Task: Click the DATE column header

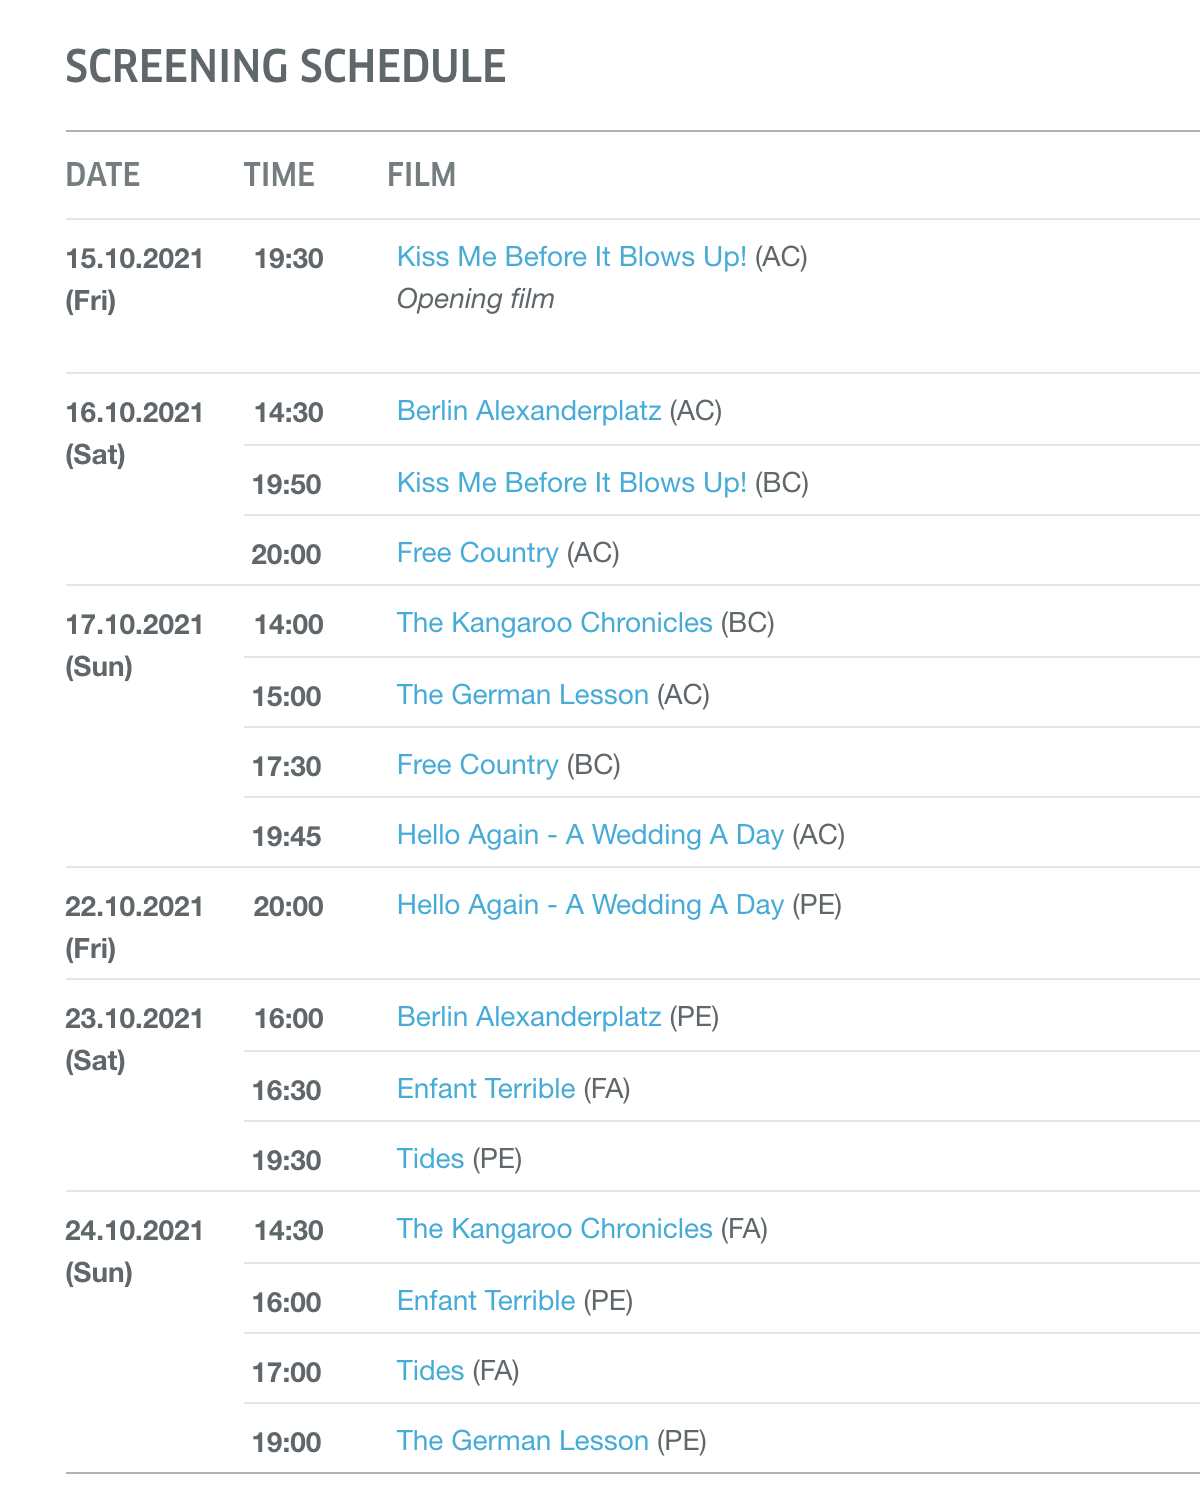Action: coord(103,175)
